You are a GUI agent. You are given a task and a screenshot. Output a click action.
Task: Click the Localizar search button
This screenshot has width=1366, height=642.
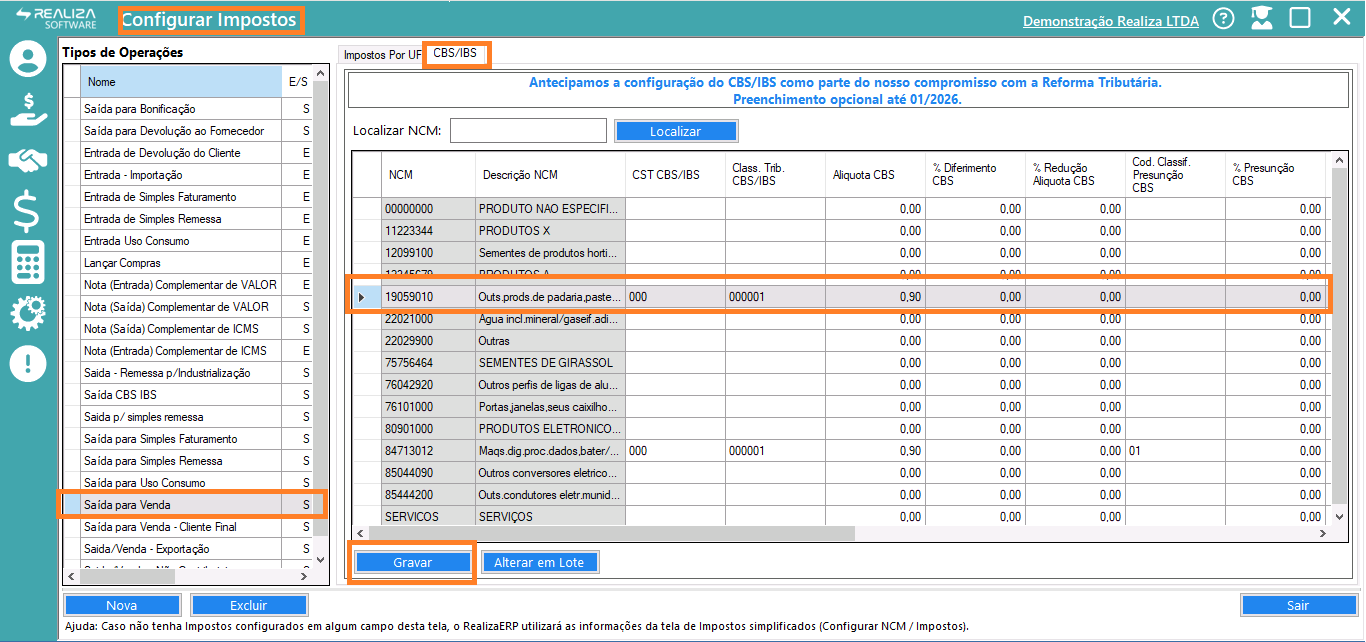(675, 131)
